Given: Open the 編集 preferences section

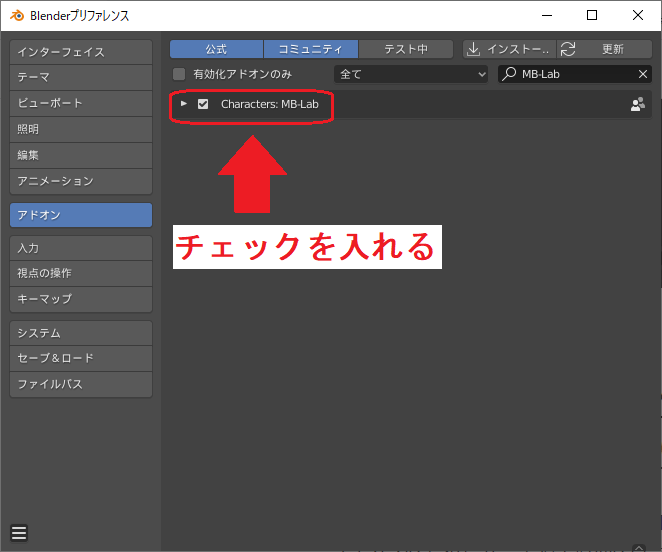Looking at the screenshot, I should [81, 155].
